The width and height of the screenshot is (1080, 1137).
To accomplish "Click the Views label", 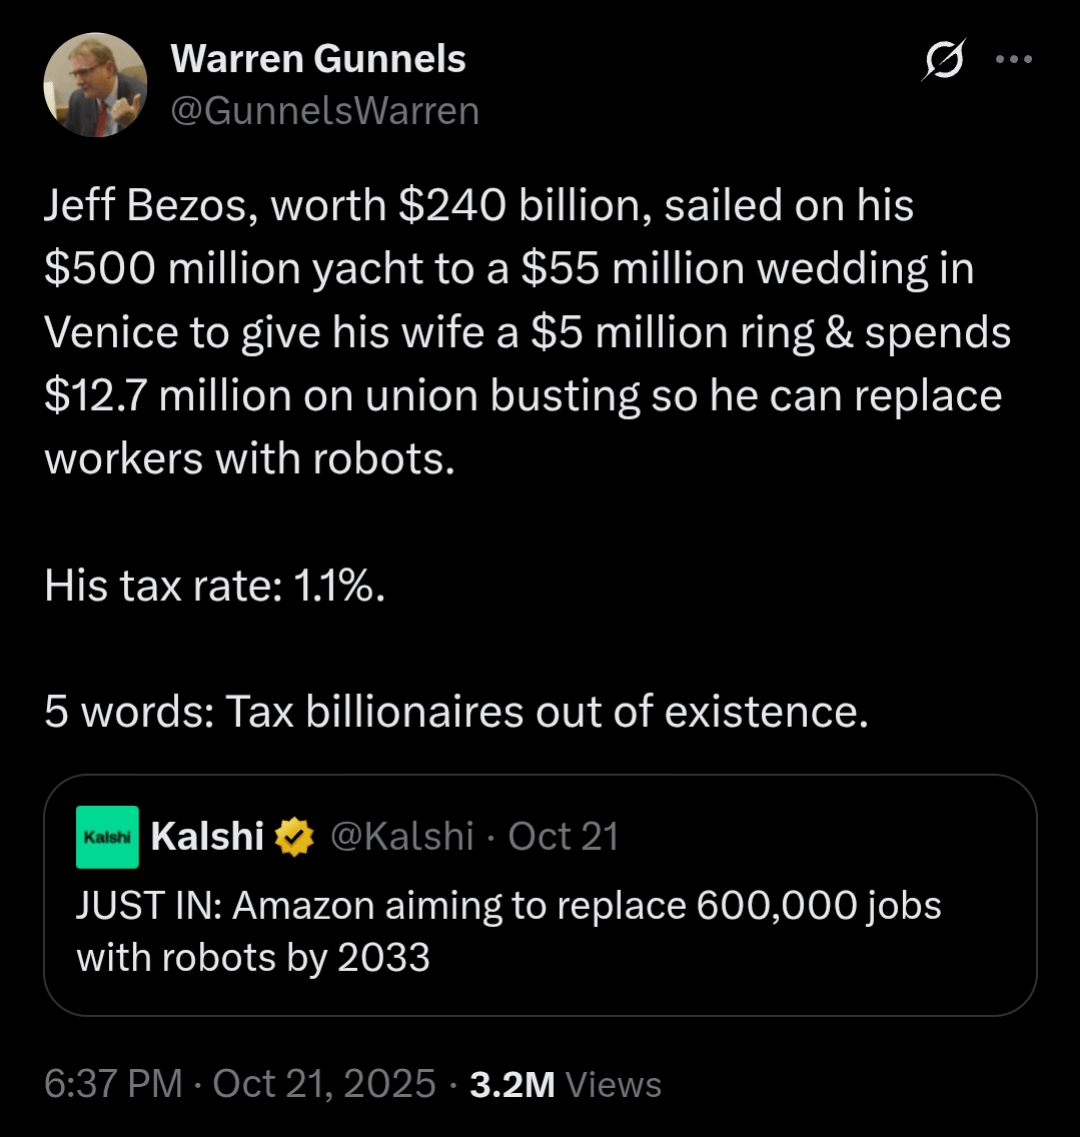I will (614, 1085).
